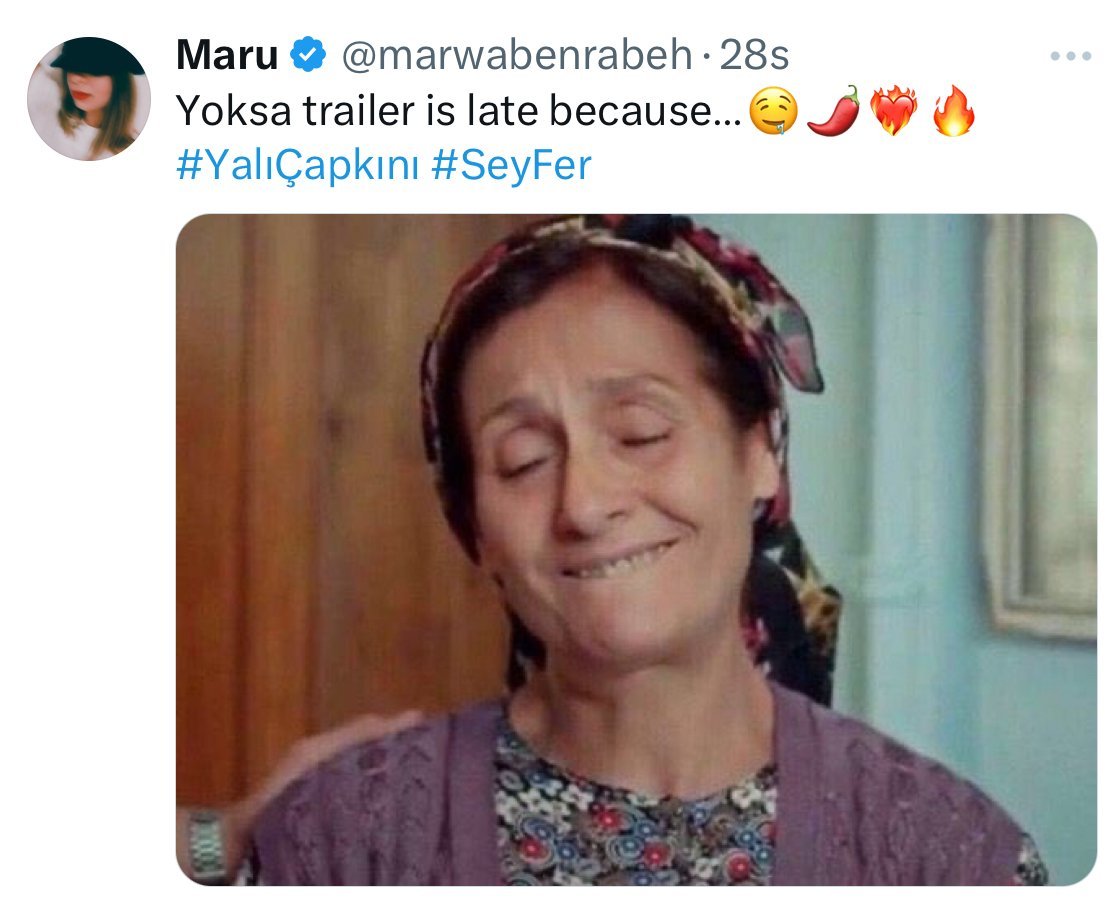Click the tweet text about Yoksa trailer
This screenshot has width=1106, height=912.
point(458,111)
